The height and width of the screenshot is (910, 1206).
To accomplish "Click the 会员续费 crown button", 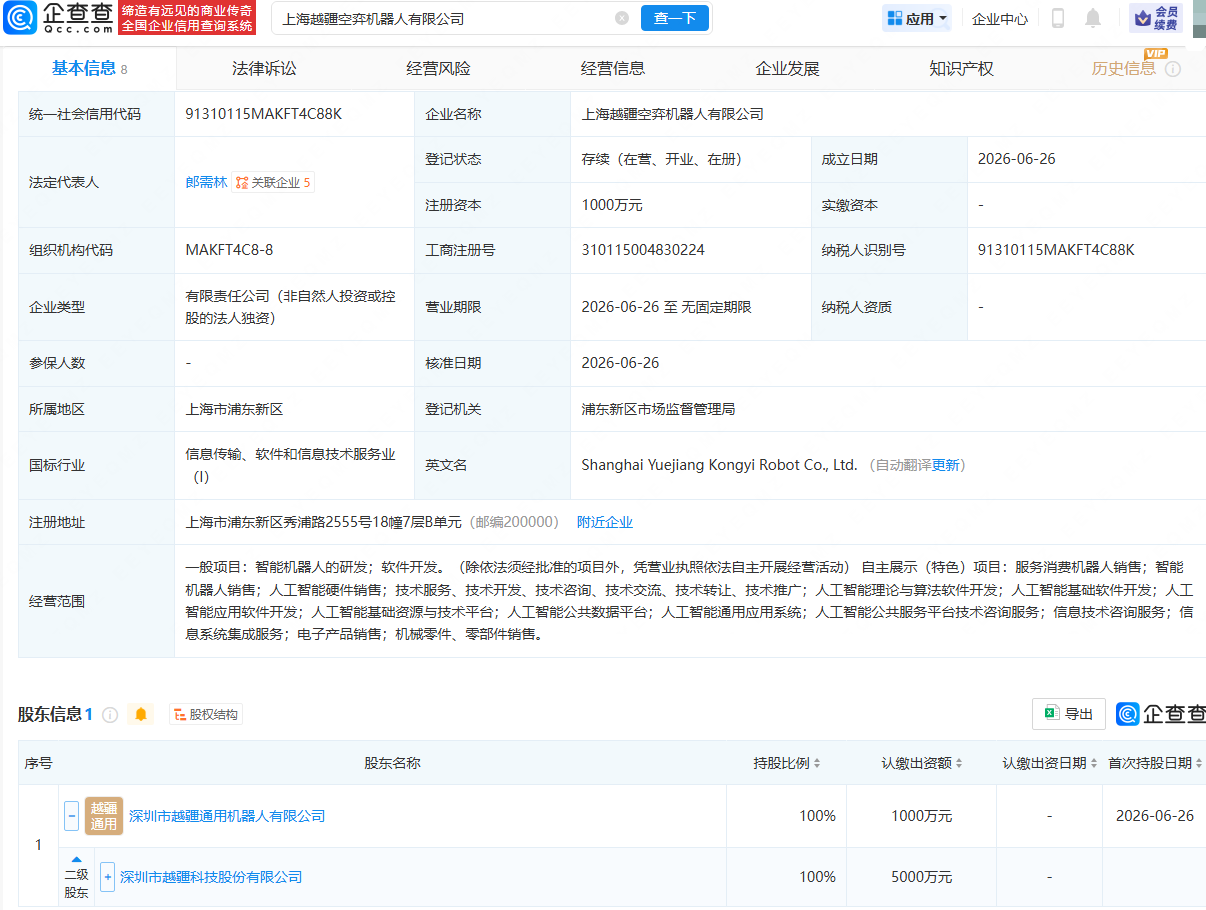I will point(1156,18).
